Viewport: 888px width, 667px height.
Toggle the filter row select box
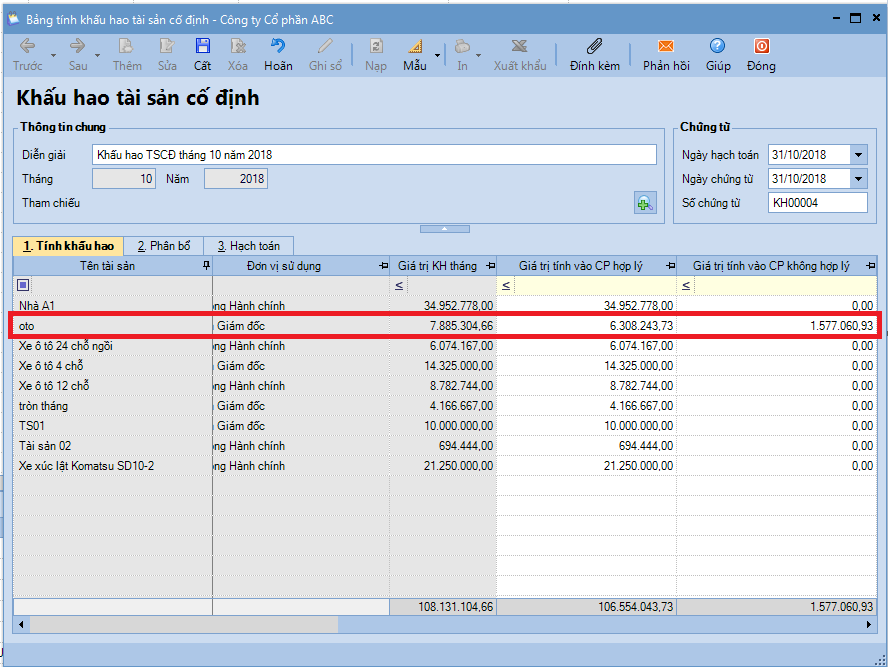[23, 285]
